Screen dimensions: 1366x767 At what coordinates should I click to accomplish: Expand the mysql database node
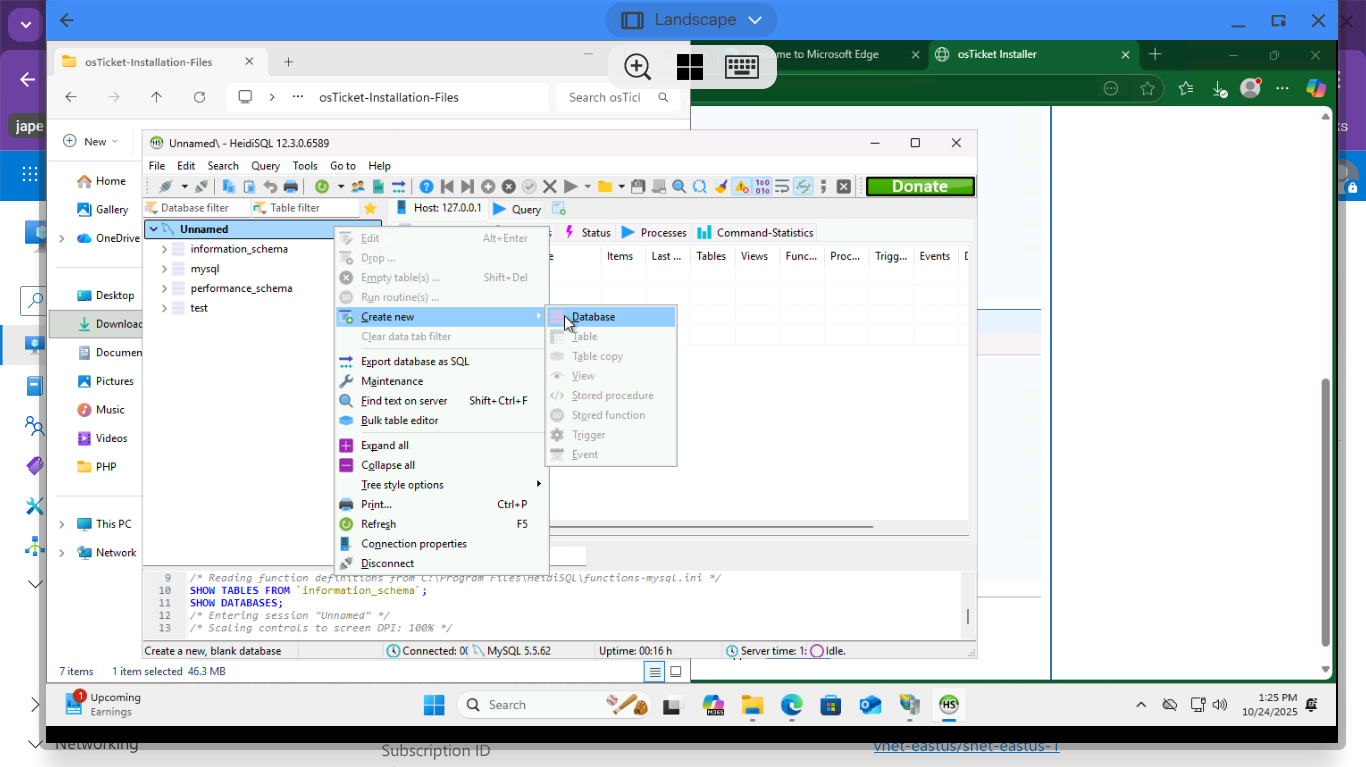point(165,269)
